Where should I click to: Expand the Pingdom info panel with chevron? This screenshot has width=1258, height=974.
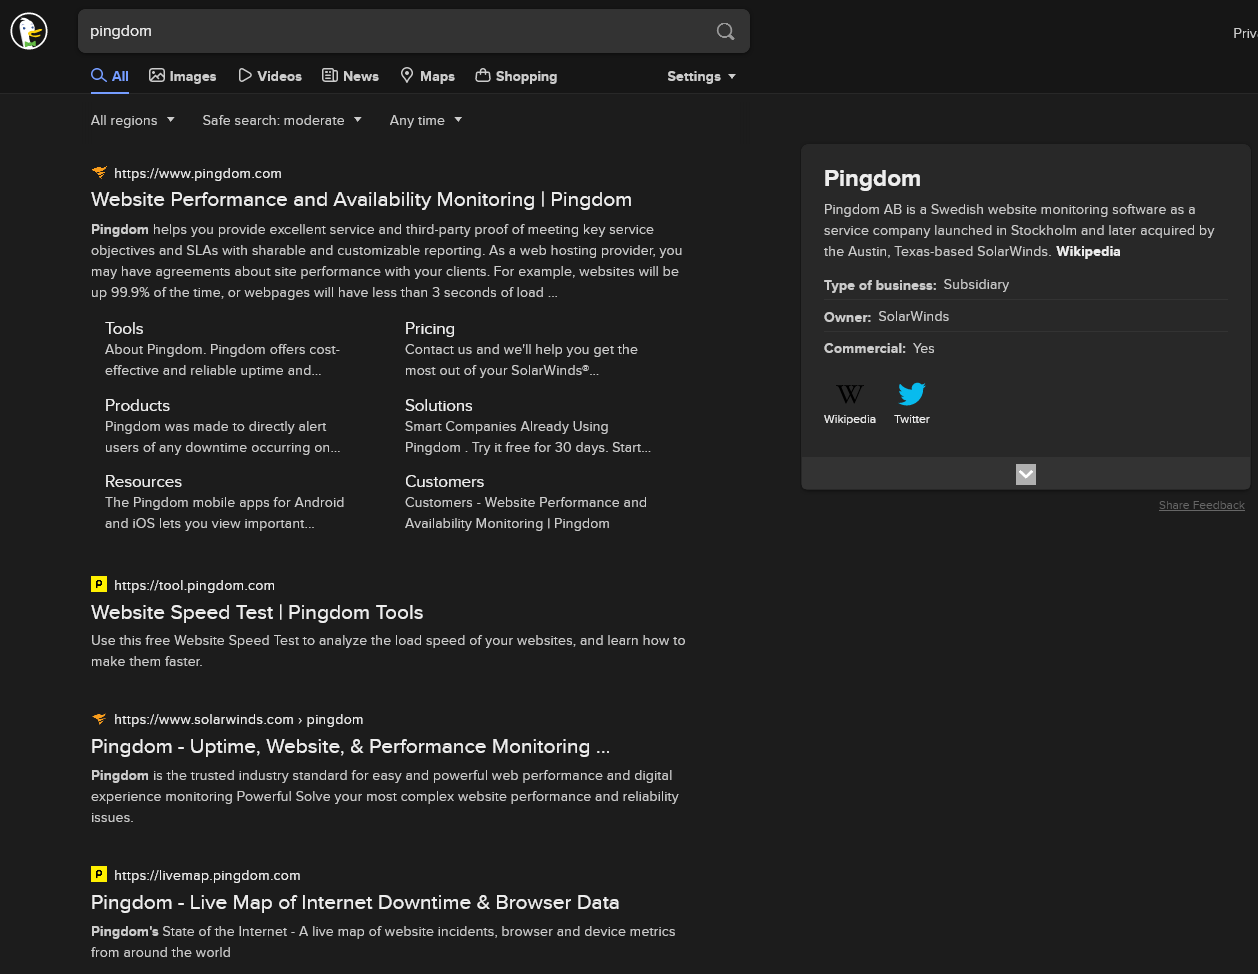click(1026, 474)
